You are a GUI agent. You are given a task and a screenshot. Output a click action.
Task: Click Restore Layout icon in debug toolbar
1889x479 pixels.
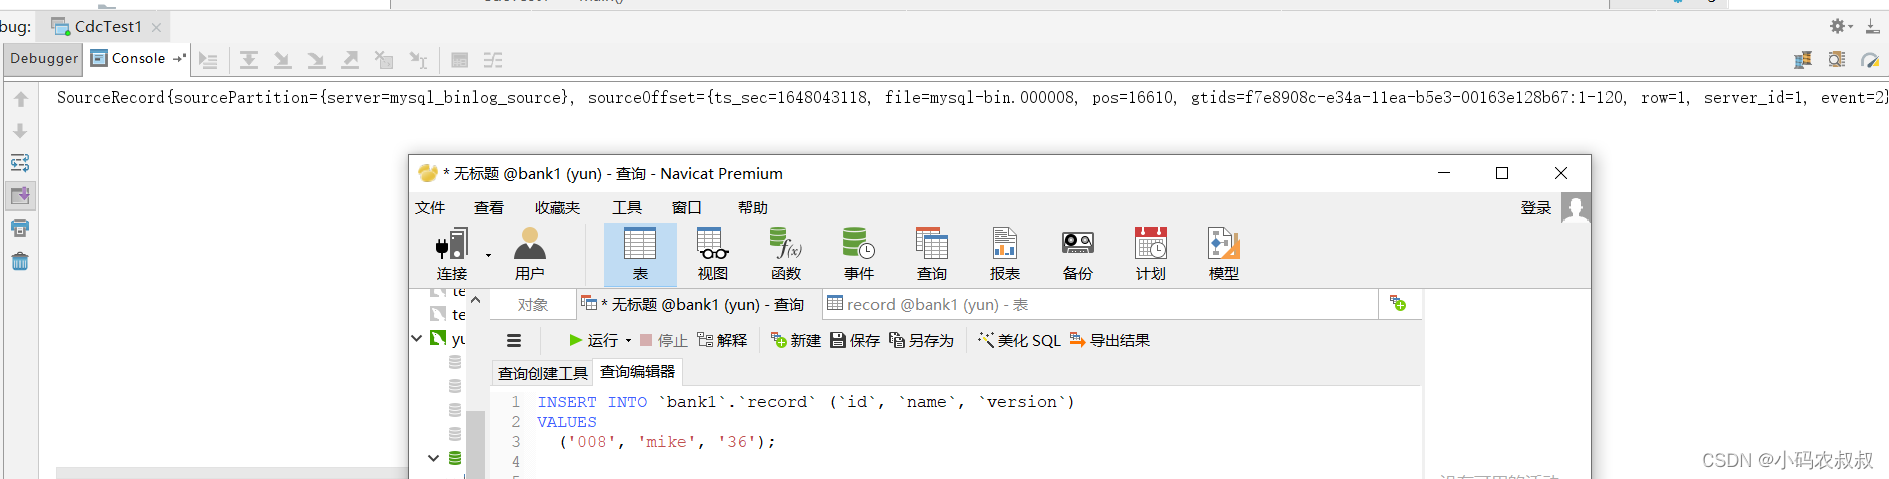pyautogui.click(x=1803, y=61)
